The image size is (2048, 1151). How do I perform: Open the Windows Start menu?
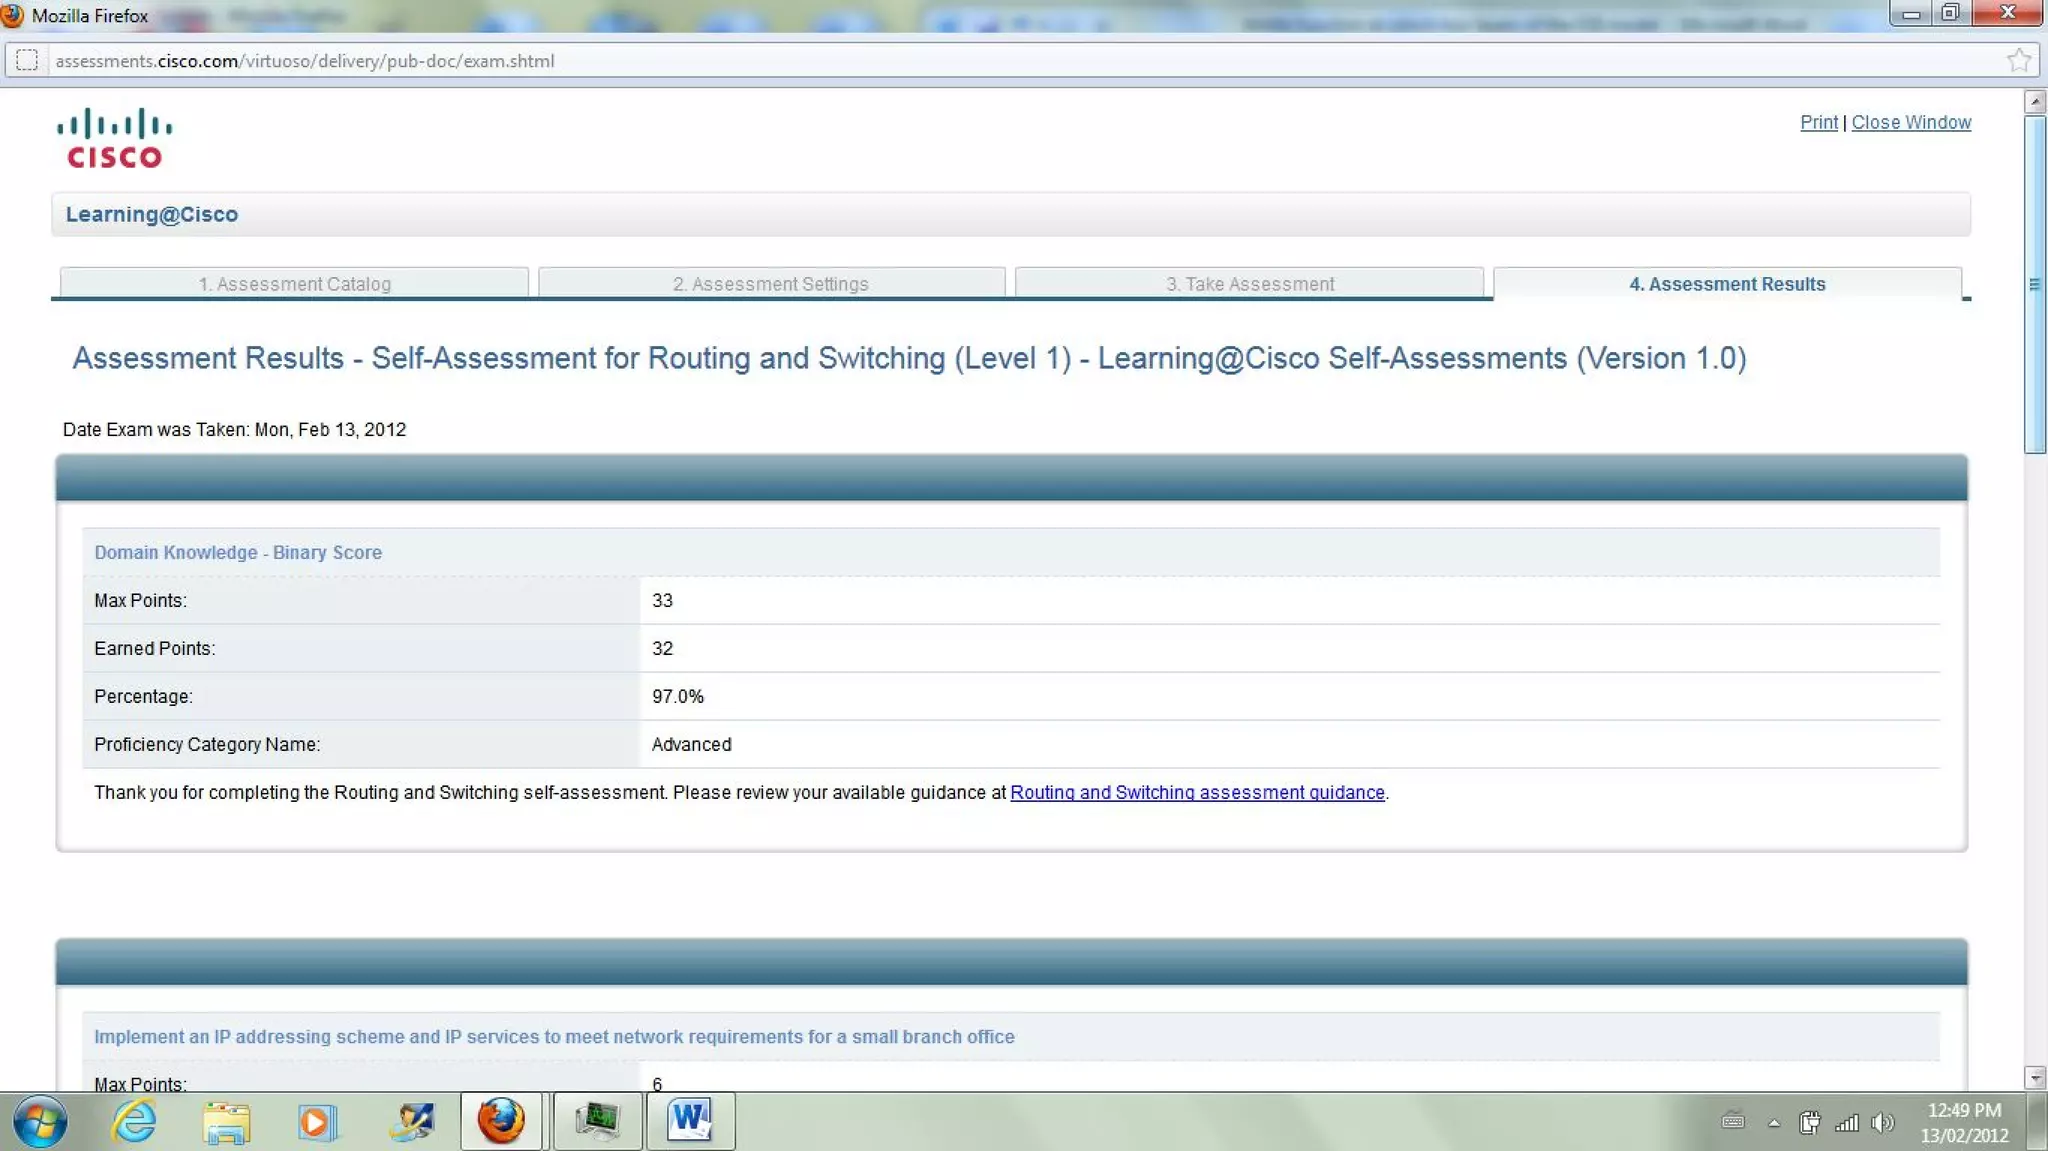(40, 1121)
